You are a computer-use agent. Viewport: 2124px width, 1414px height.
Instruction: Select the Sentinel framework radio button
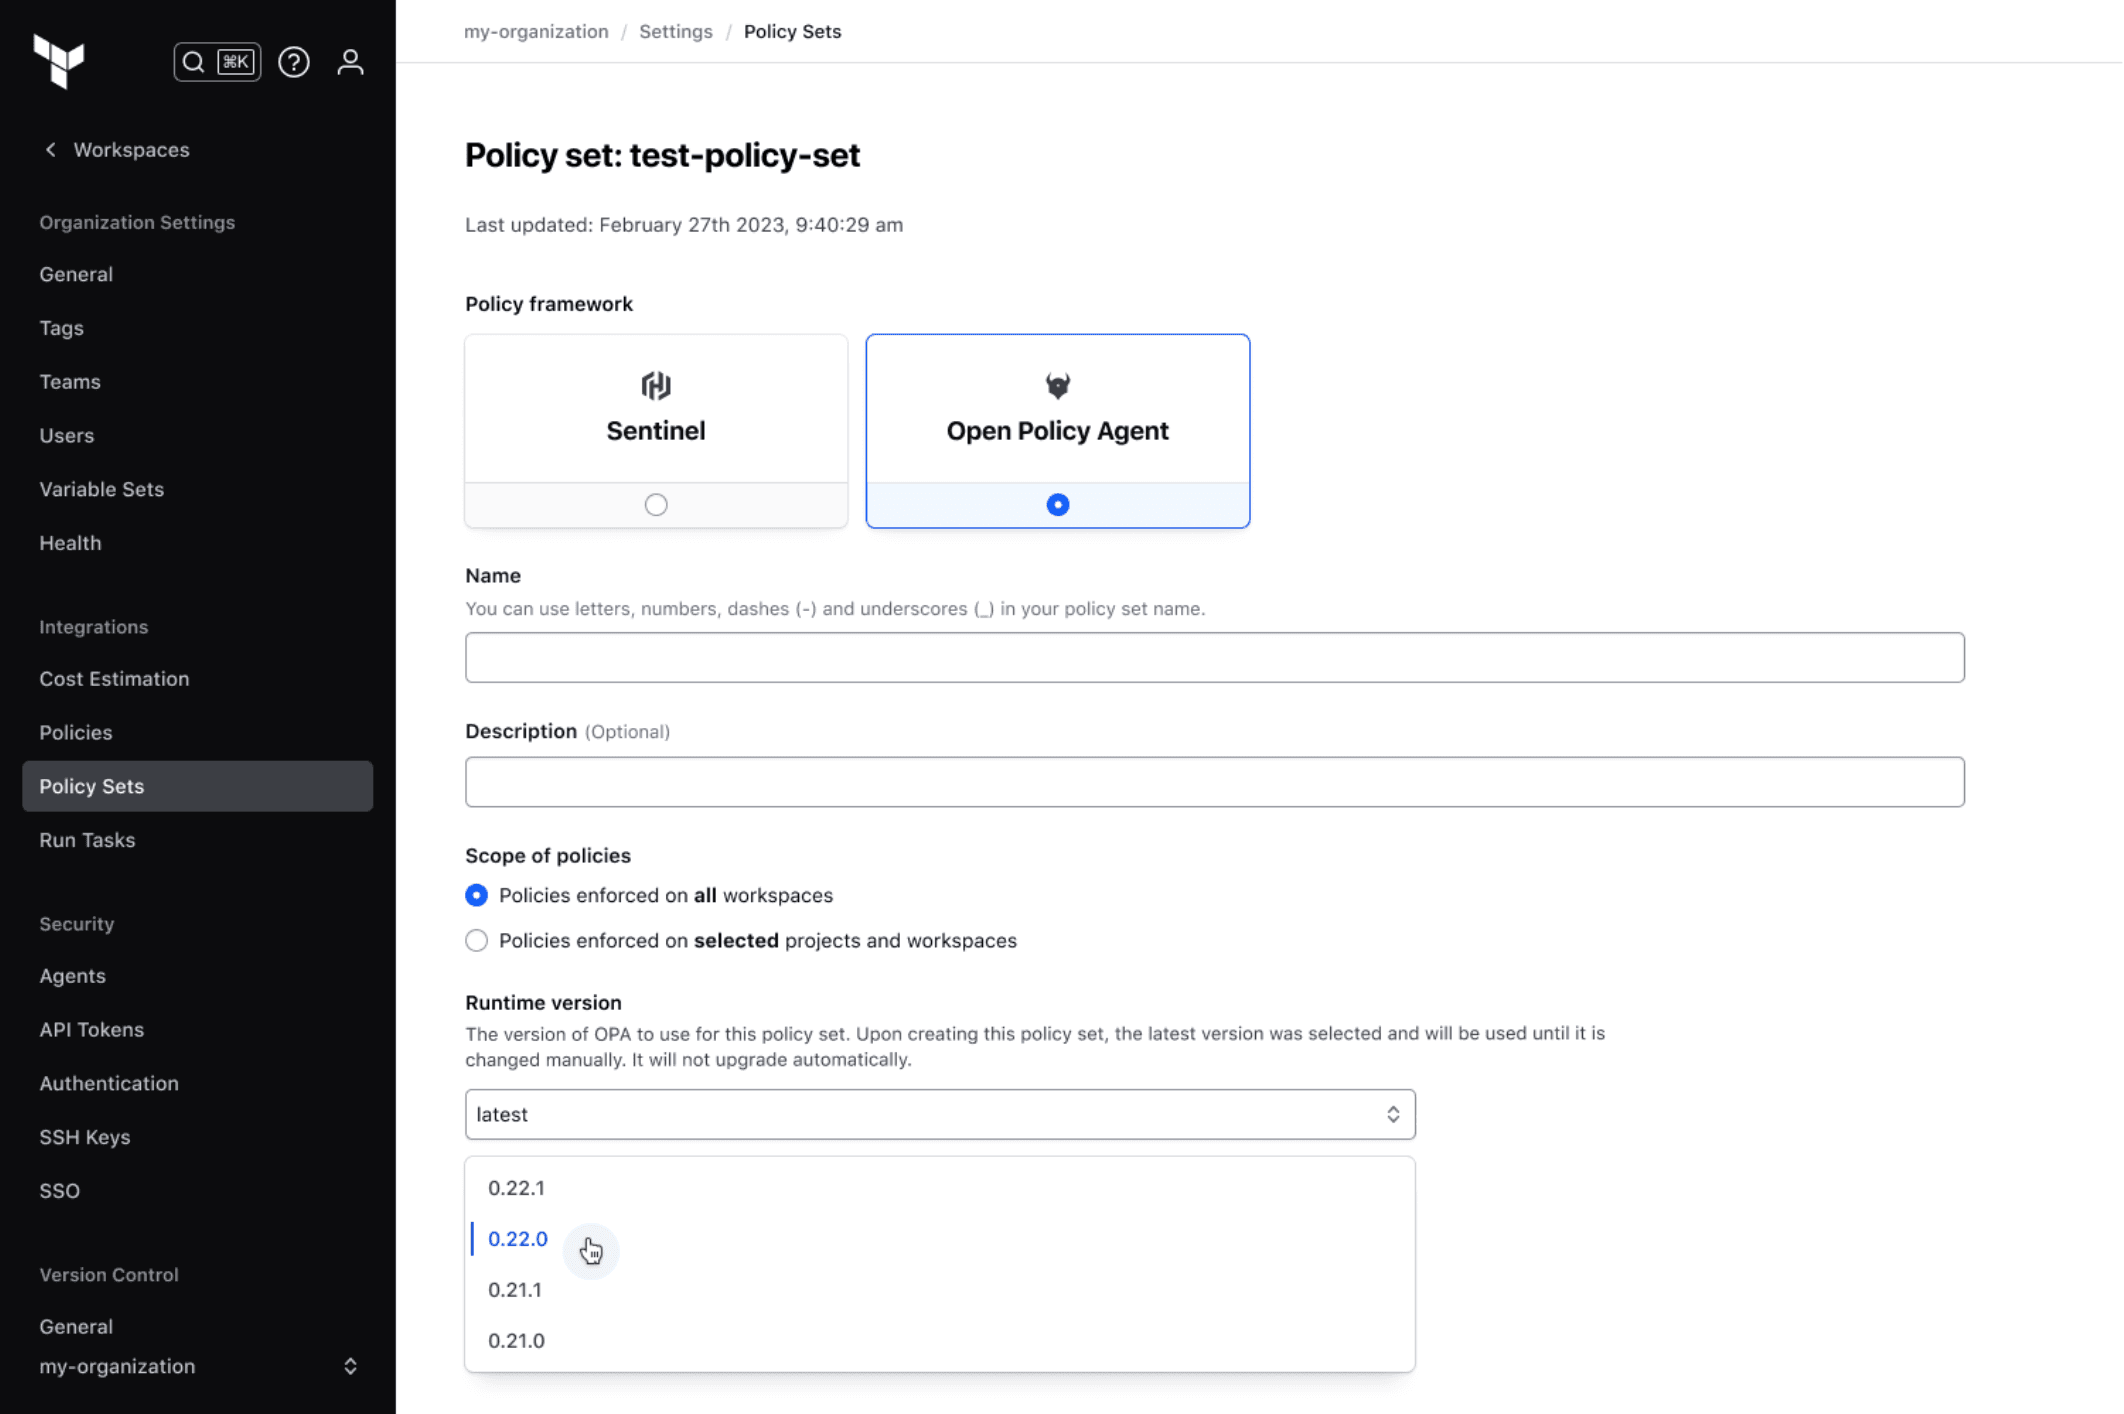(x=656, y=505)
